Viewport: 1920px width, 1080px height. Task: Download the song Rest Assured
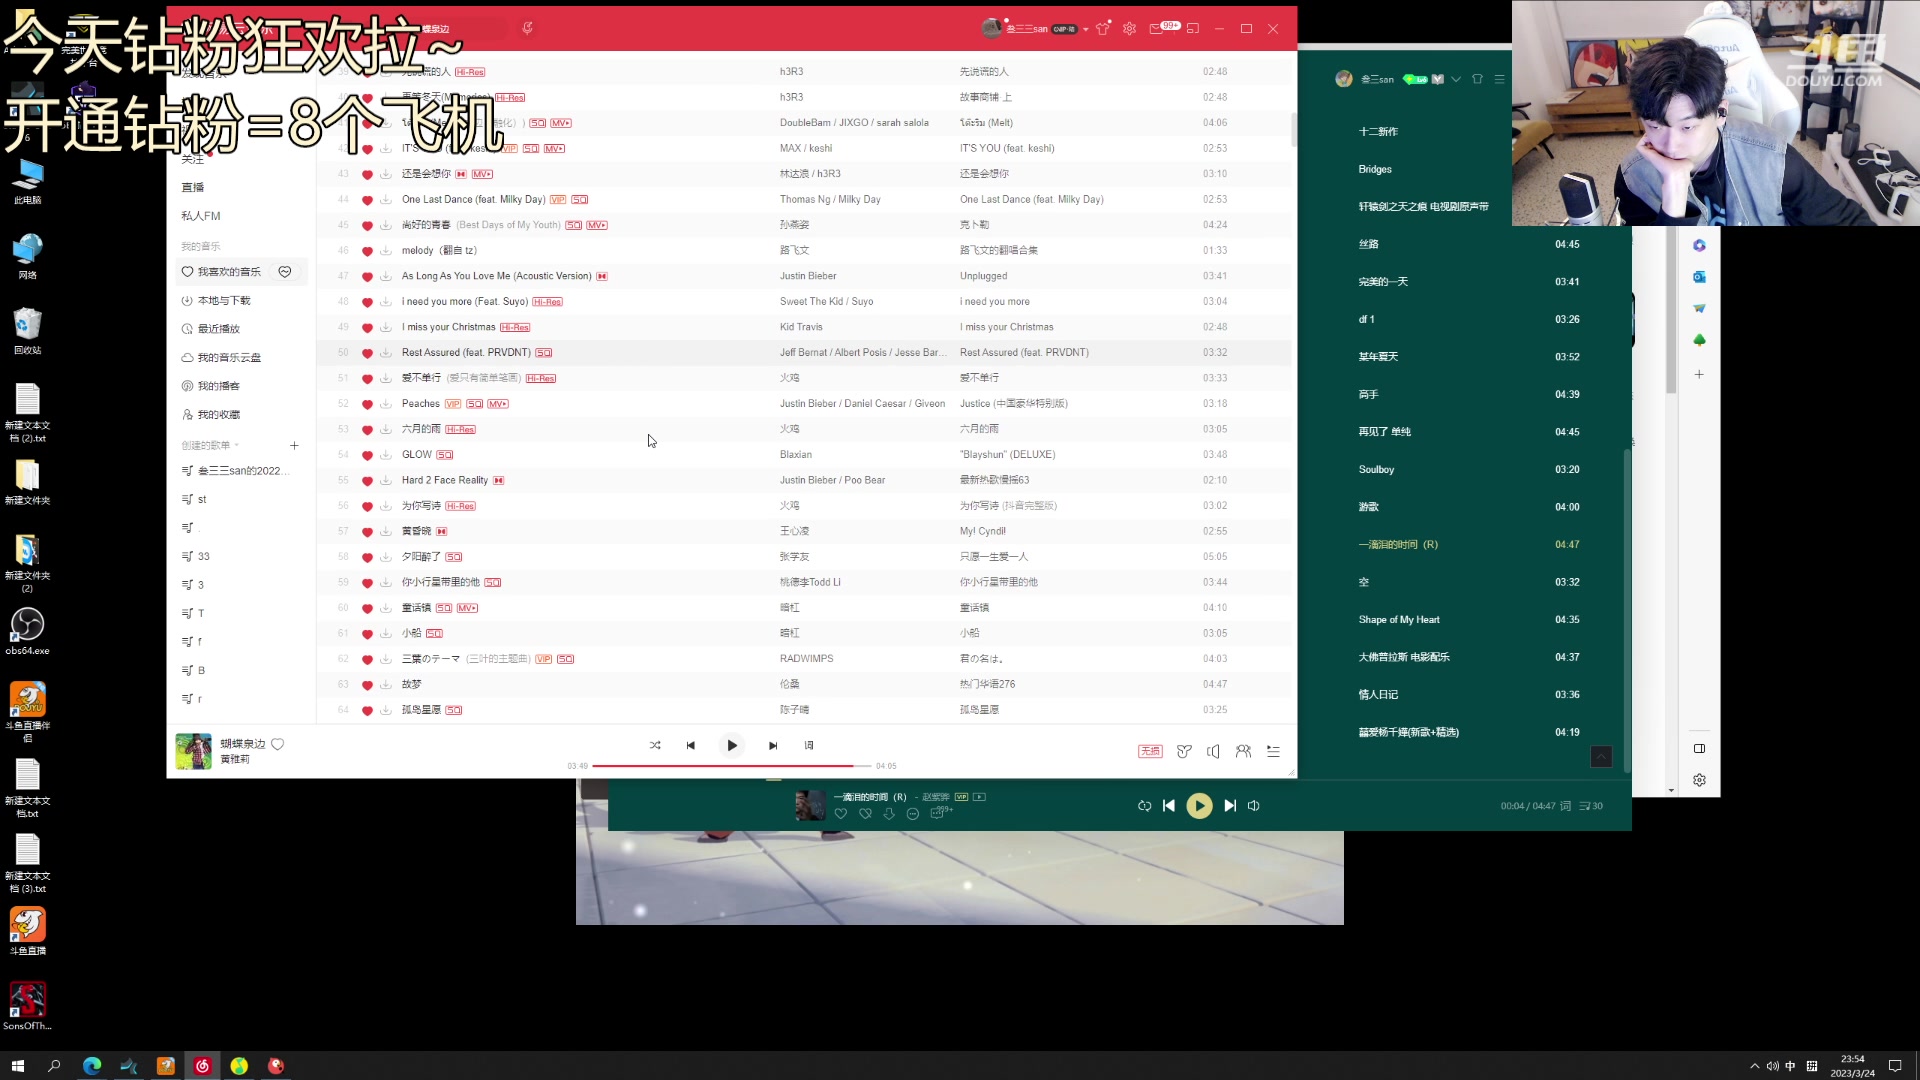click(385, 353)
